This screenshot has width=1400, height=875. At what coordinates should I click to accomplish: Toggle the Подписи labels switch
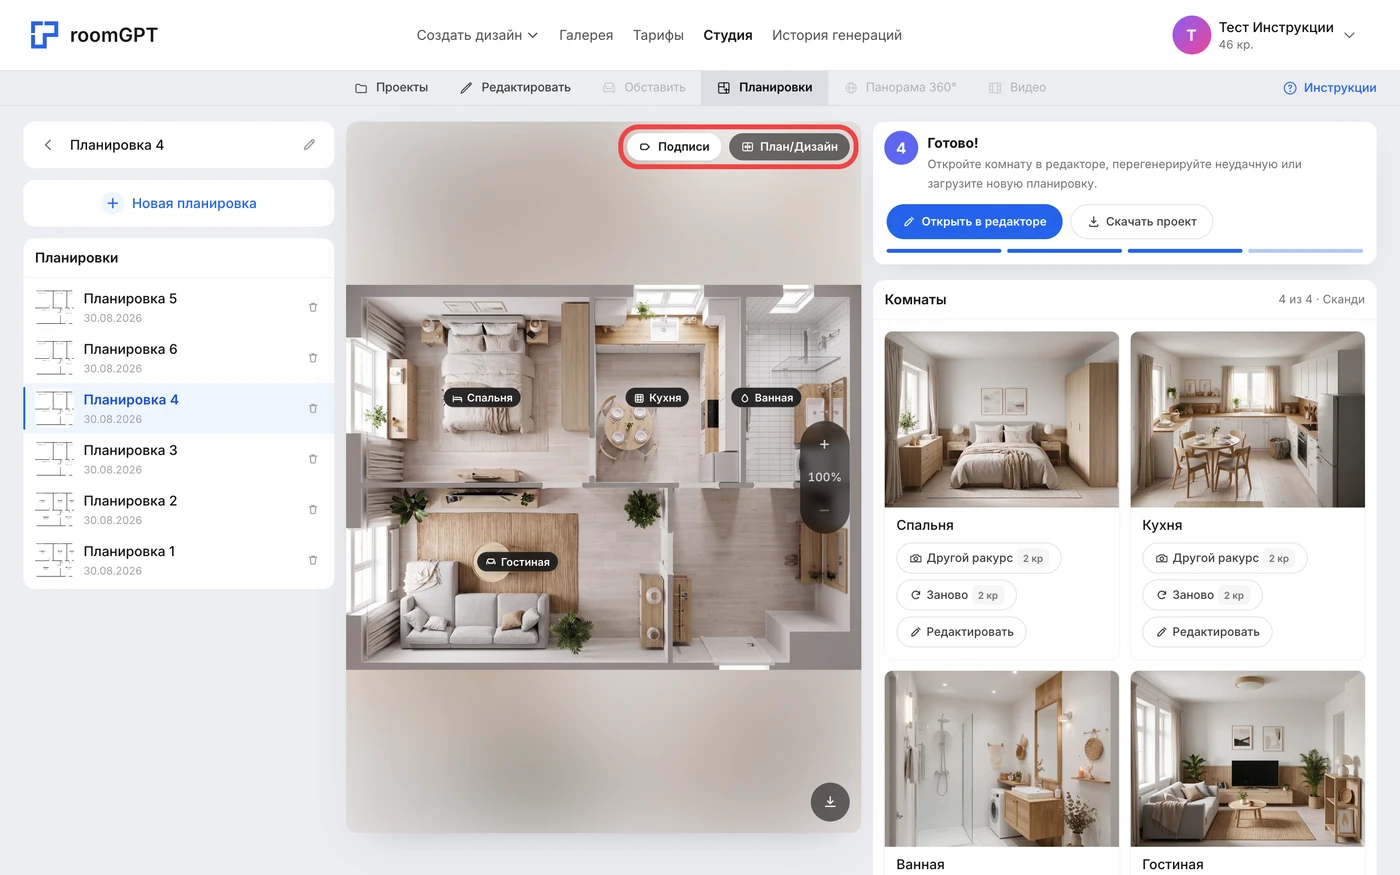(x=675, y=147)
